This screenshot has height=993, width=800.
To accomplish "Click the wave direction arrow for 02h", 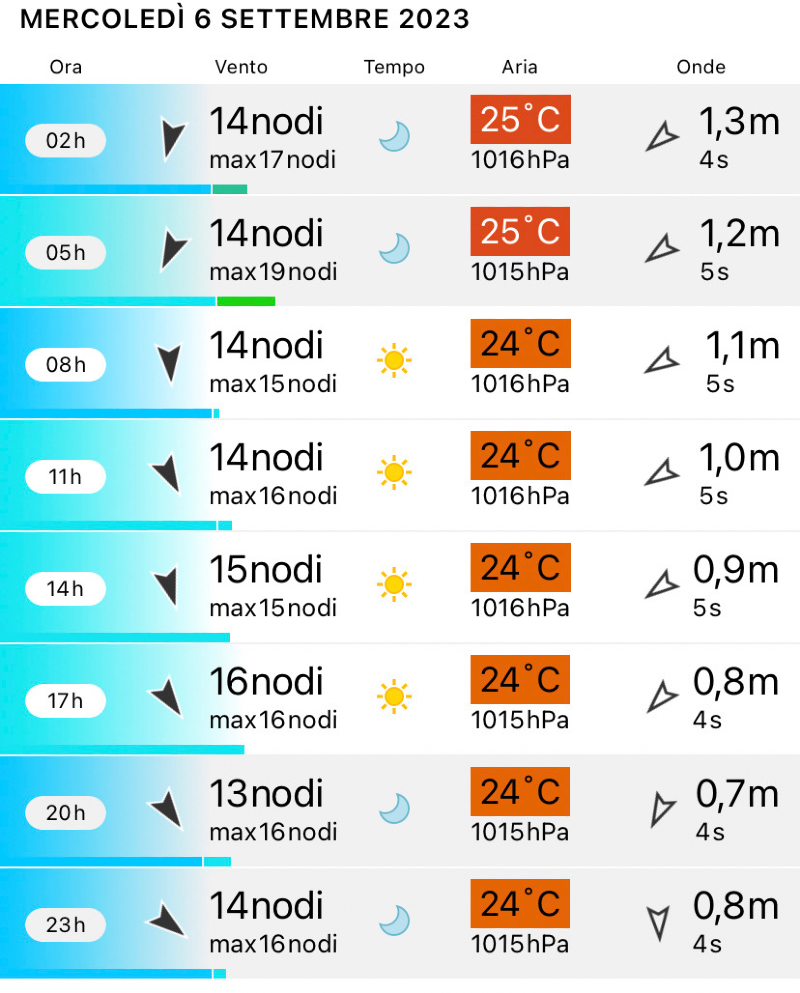I will click(x=661, y=137).
